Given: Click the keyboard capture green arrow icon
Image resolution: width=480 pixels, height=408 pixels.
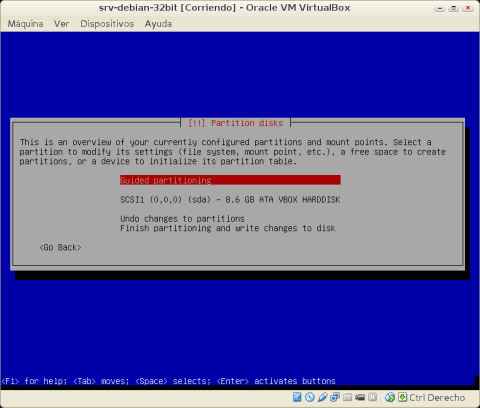Looking at the screenshot, I should click(x=402, y=397).
